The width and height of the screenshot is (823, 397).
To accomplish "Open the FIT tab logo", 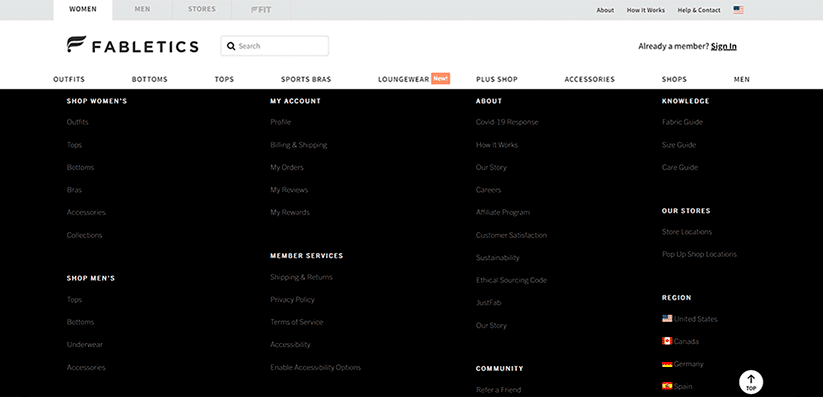I will point(261,9).
